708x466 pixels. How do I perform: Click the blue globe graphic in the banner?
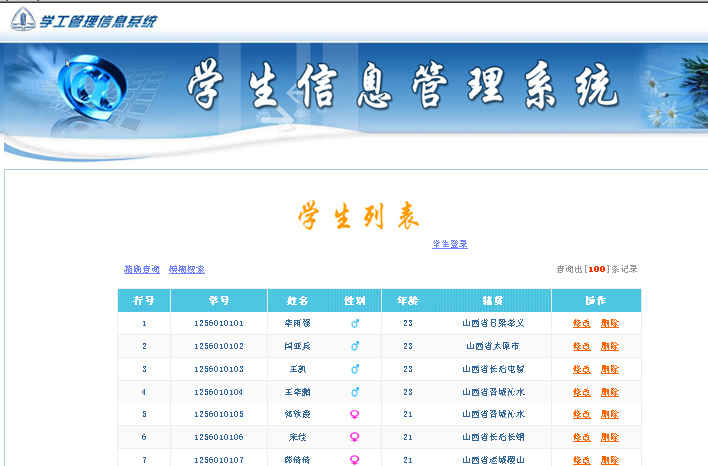[x=90, y=92]
